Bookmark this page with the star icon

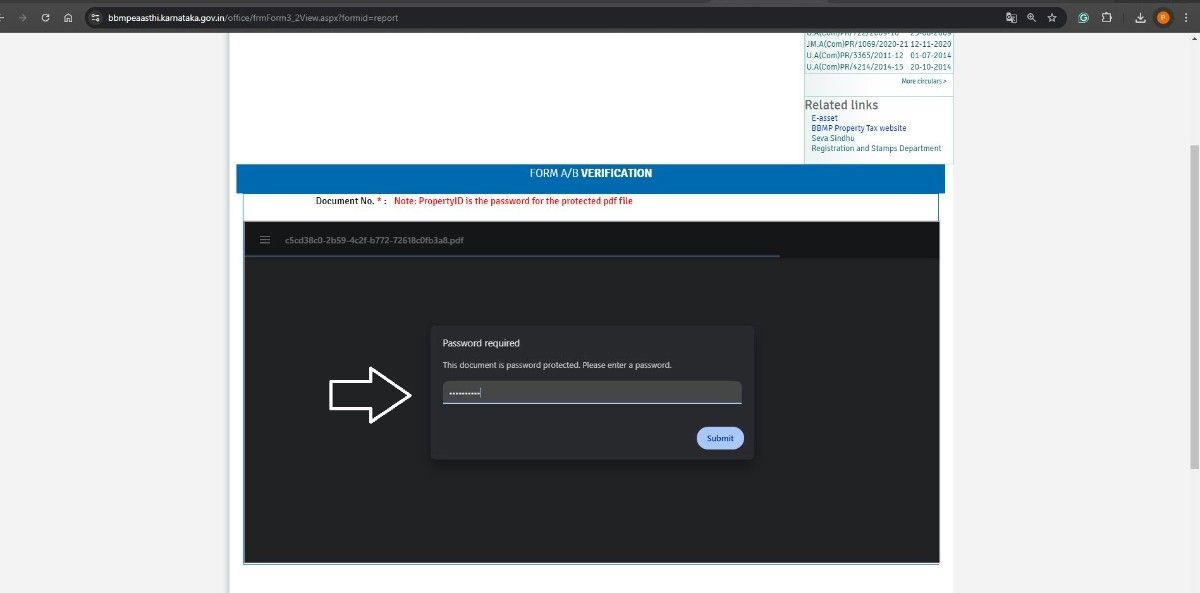(x=1052, y=18)
